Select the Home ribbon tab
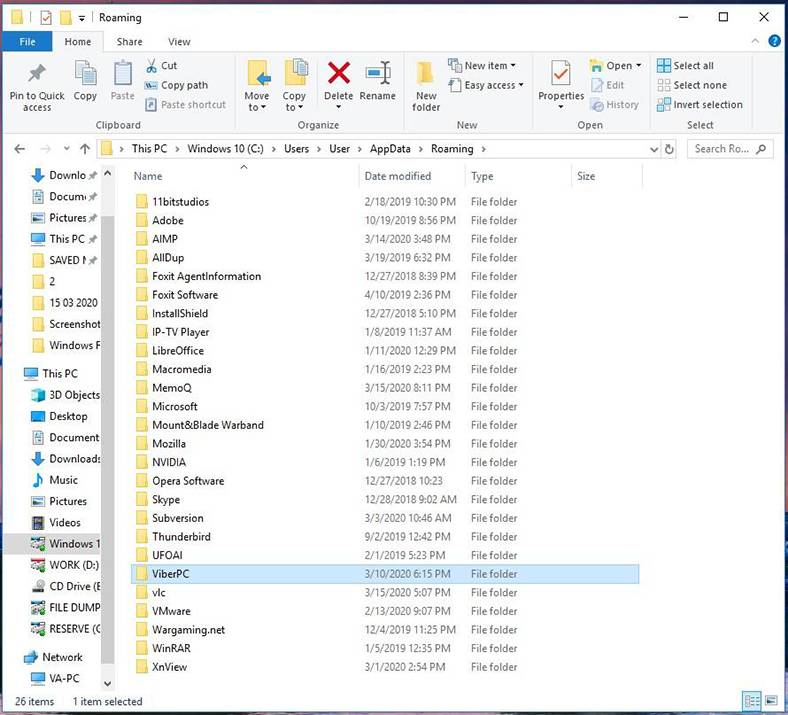 pyautogui.click(x=78, y=42)
